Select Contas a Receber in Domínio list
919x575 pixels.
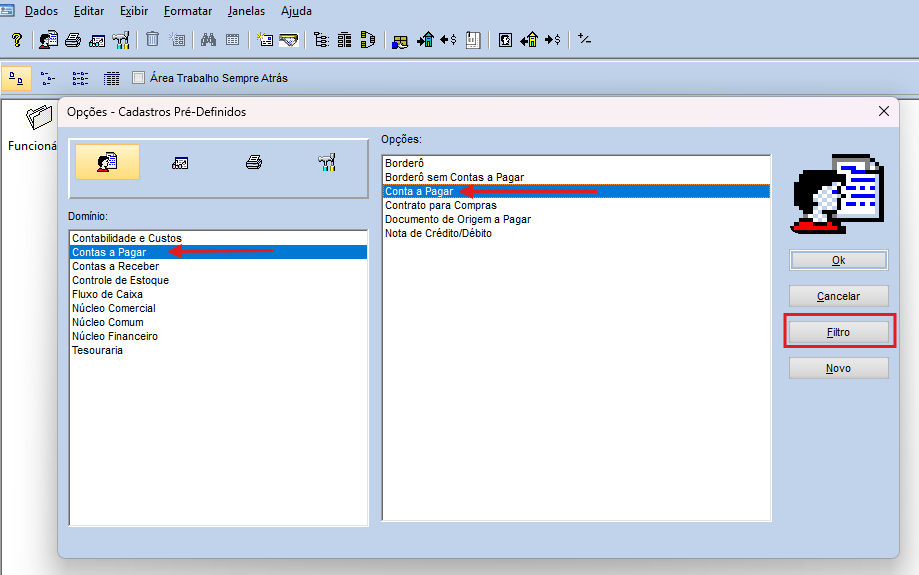[x=115, y=267]
